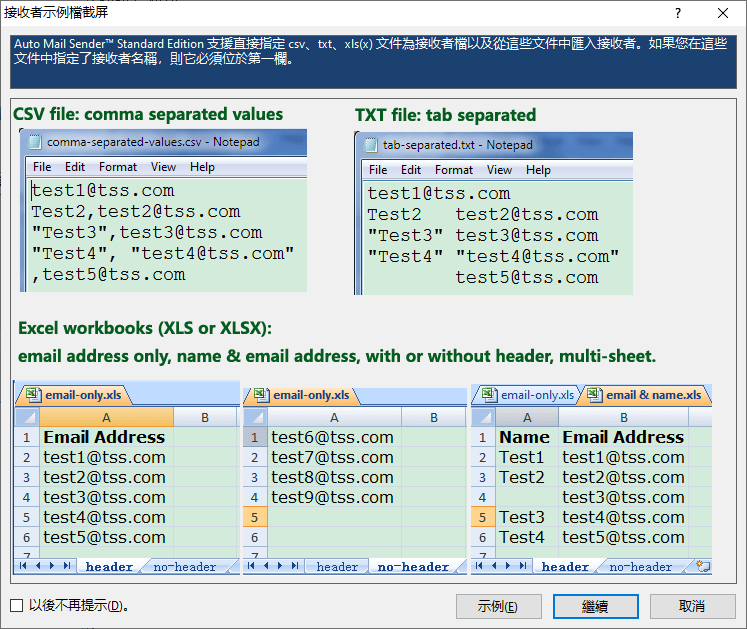Screen dimensions: 747x629
Task: Select header sheet tab in email & name.xls workbook
Action: [565, 567]
